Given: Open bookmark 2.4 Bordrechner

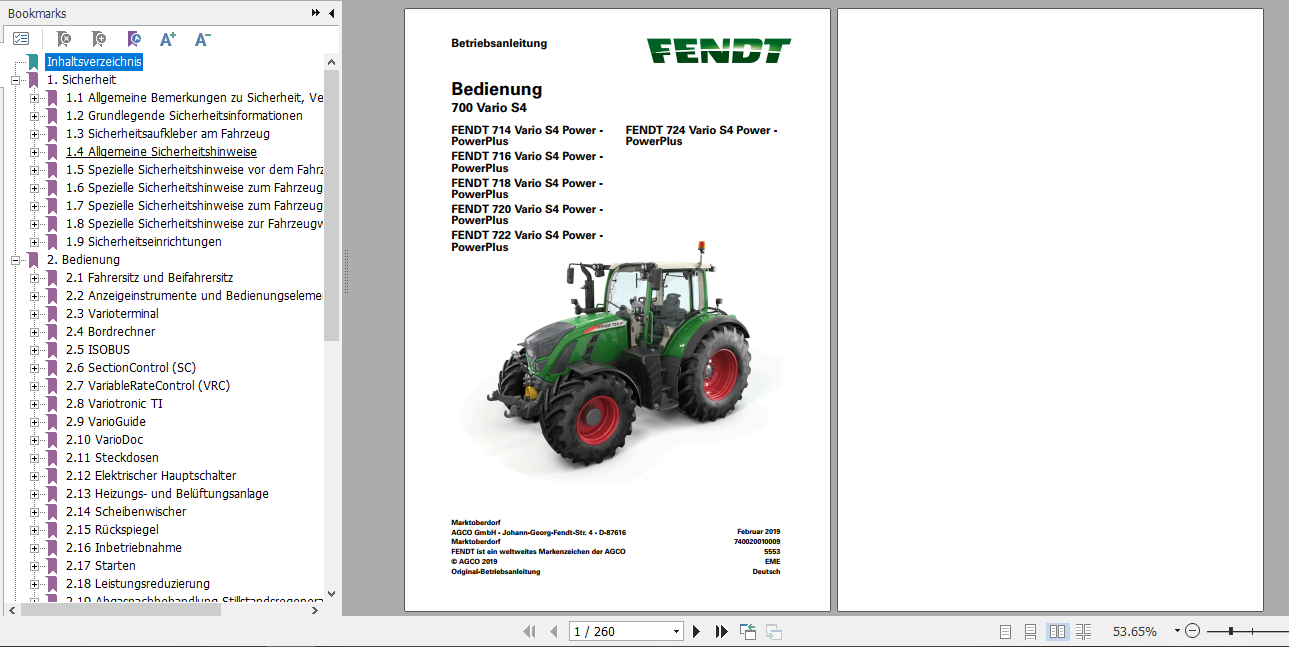Looking at the screenshot, I should [111, 332].
